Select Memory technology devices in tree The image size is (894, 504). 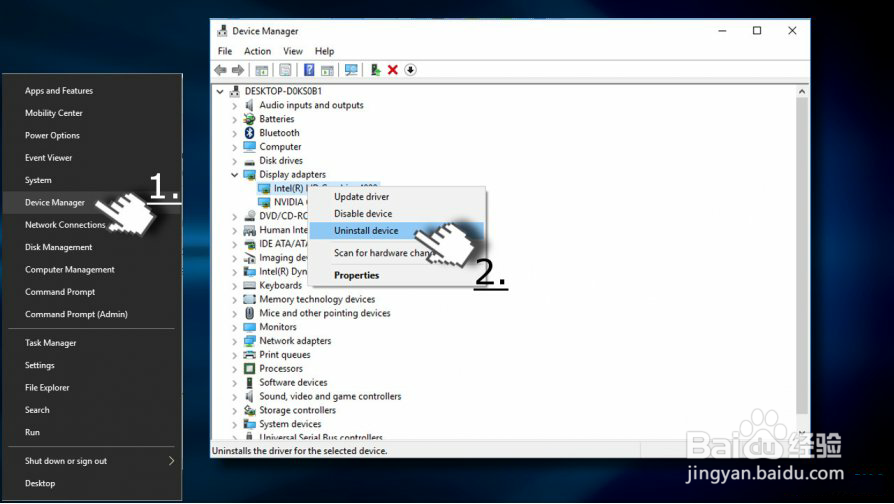(317, 299)
